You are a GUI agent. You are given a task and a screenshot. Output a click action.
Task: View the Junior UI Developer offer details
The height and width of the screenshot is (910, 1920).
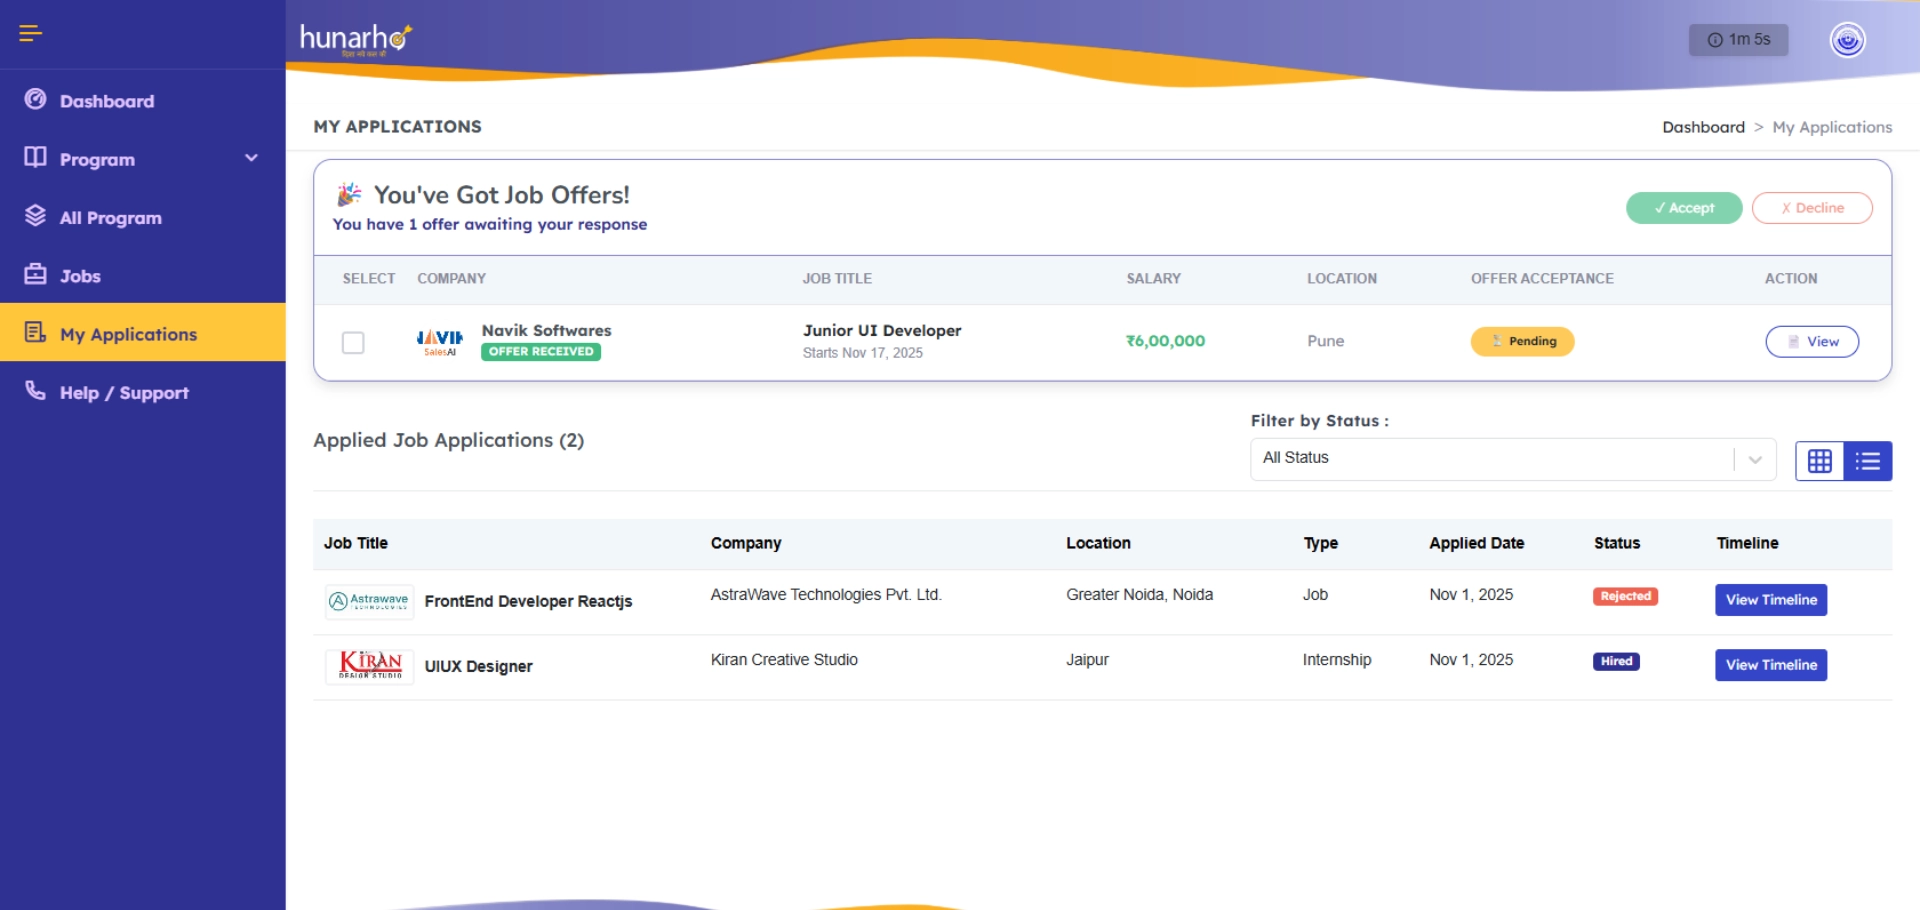point(1812,341)
